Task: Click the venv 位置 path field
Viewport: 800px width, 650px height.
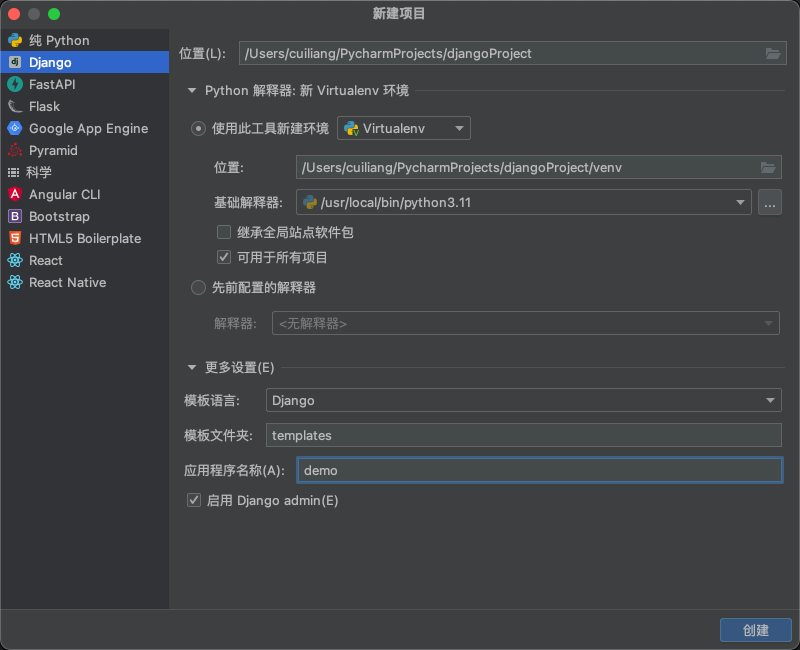Action: click(x=538, y=167)
